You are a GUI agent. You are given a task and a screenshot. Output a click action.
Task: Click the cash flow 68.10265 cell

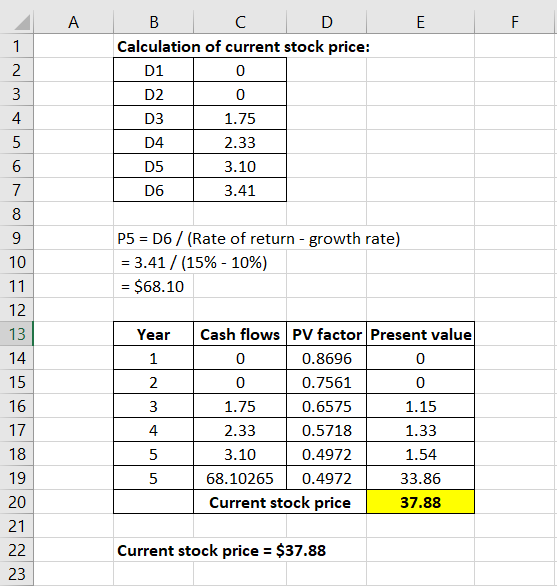[240, 478]
